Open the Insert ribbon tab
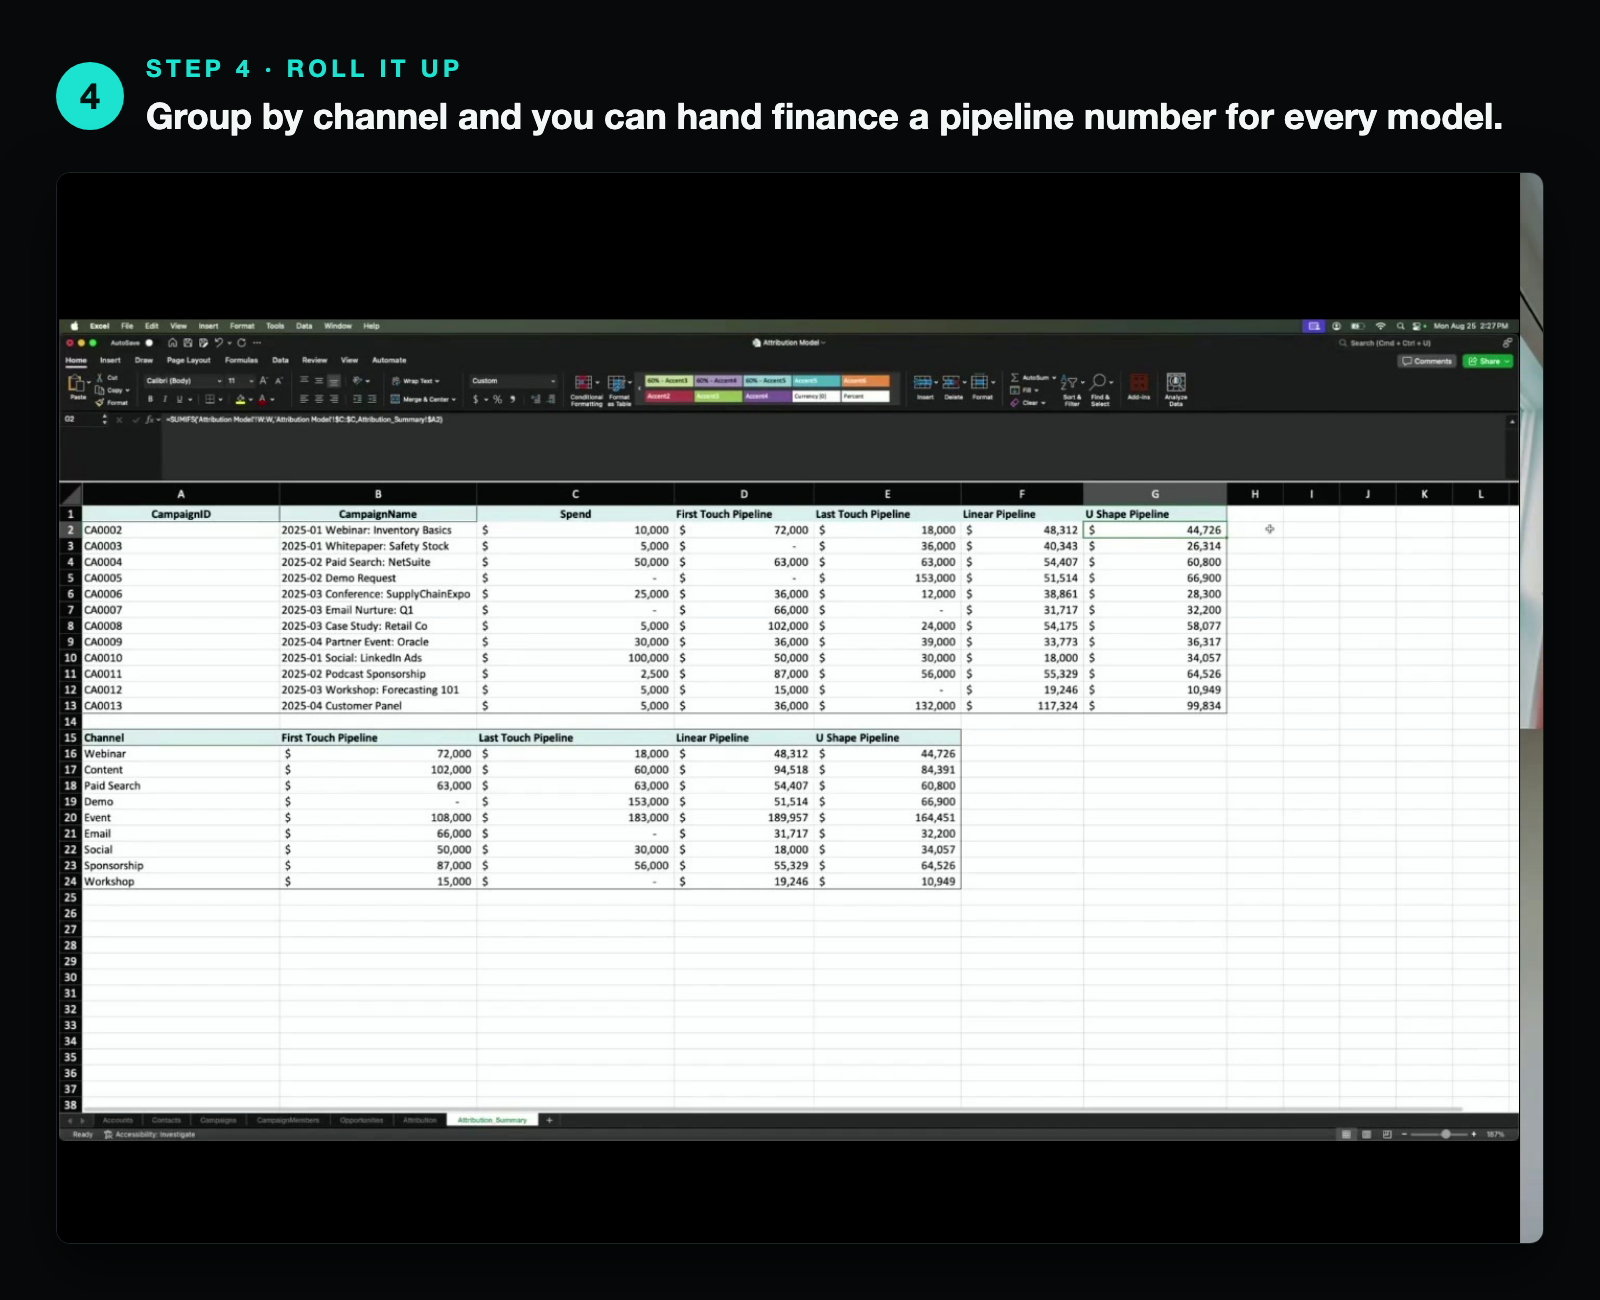1600x1300 pixels. [x=110, y=360]
